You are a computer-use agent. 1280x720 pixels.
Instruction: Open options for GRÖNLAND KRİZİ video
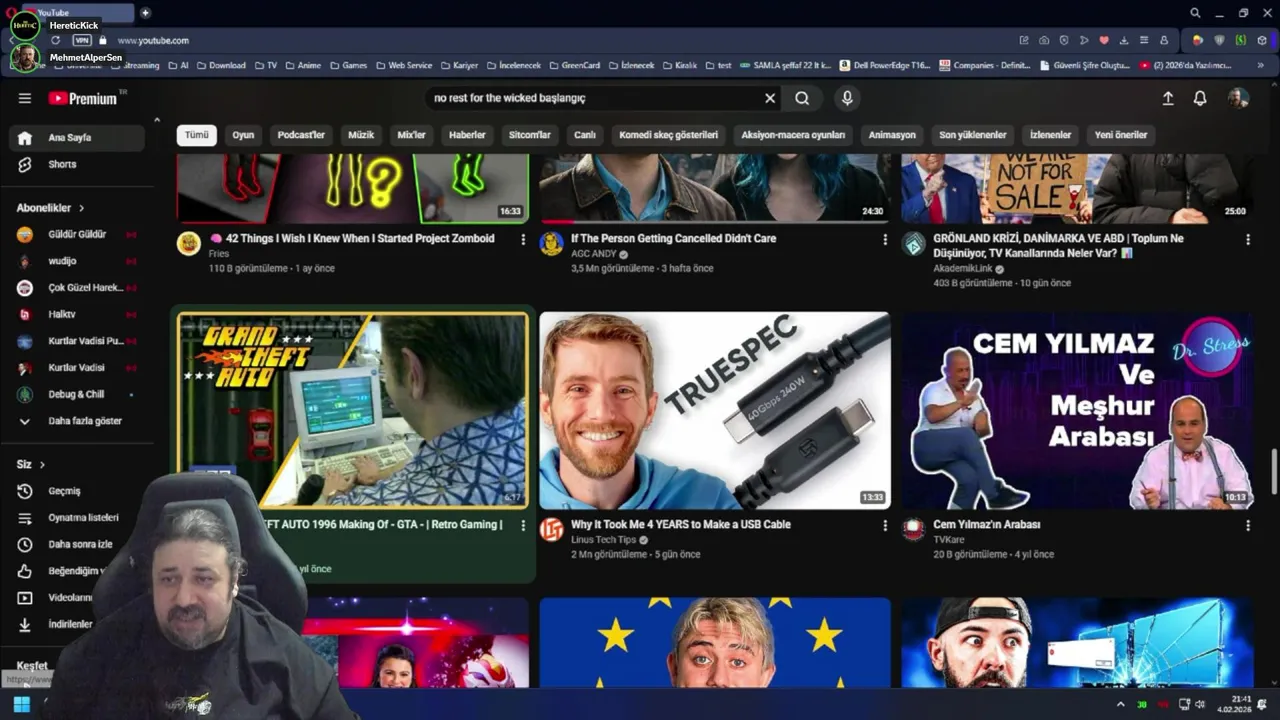pos(1247,240)
